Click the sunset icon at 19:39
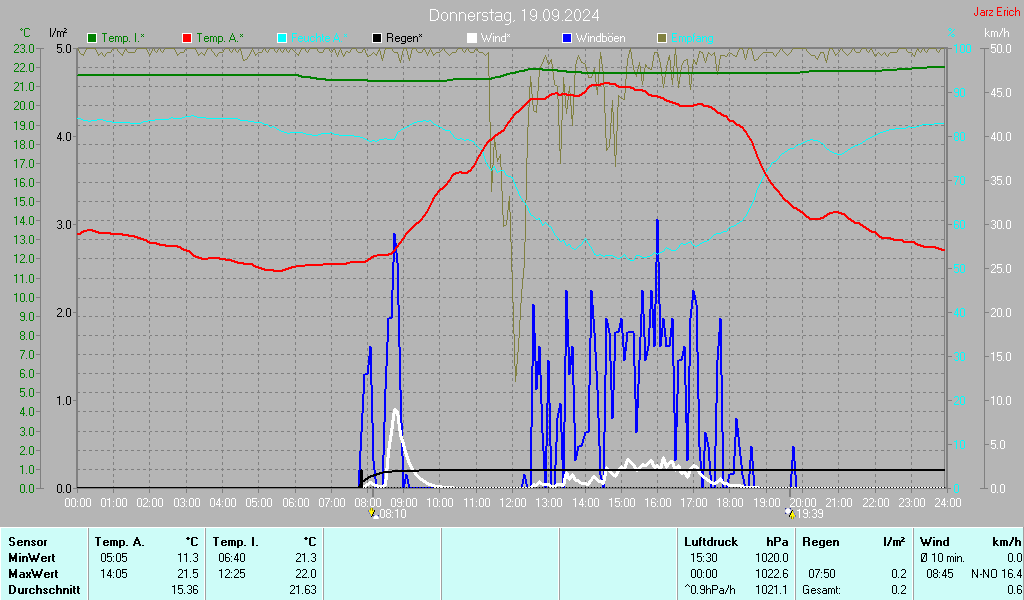 click(789, 513)
